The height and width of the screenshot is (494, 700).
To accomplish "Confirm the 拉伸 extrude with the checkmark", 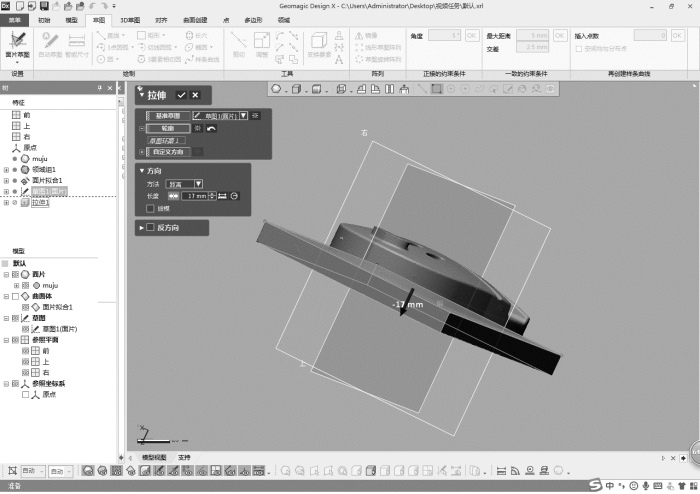I will pos(181,94).
